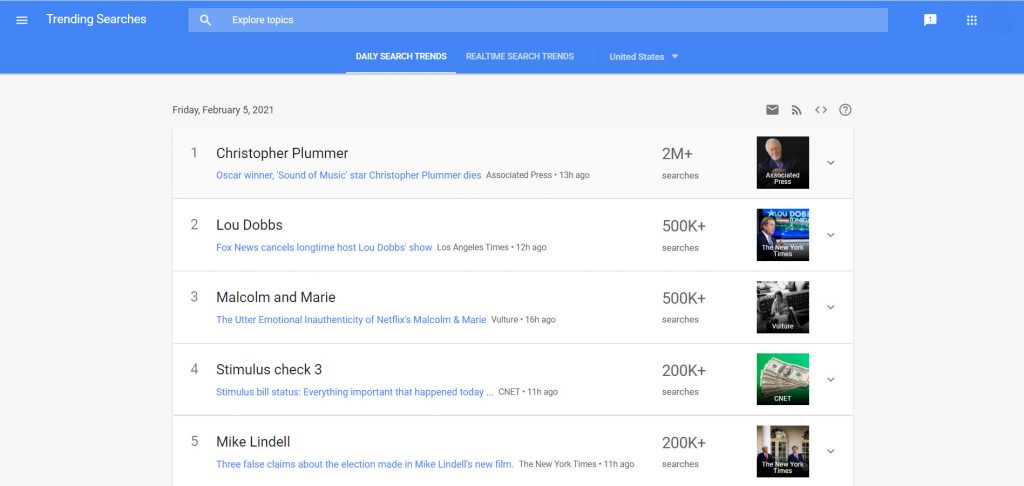The width and height of the screenshot is (1024, 486).
Task: Click the Trending Searches header title
Action: (x=96, y=20)
